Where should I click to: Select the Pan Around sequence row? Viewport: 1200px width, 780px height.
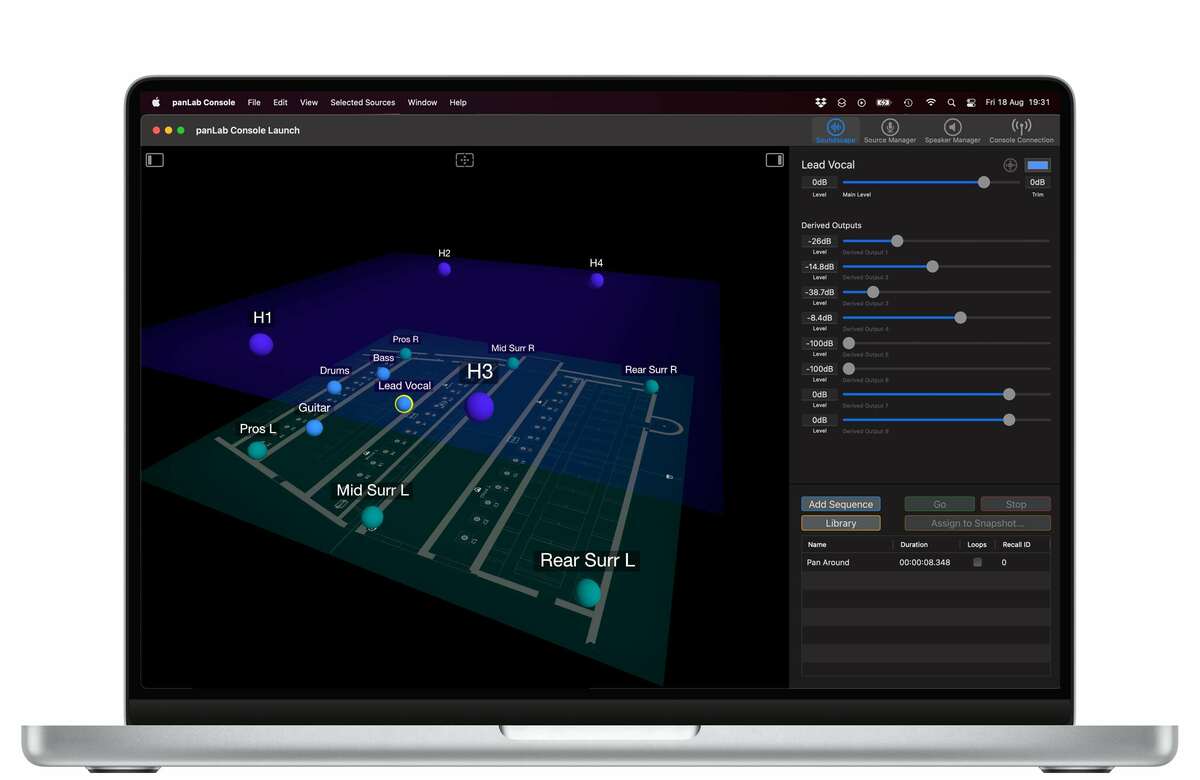click(850, 563)
